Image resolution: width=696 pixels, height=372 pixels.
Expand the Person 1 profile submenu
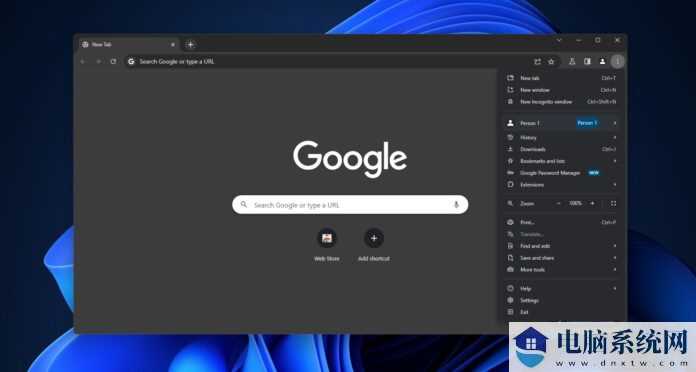click(x=561, y=123)
